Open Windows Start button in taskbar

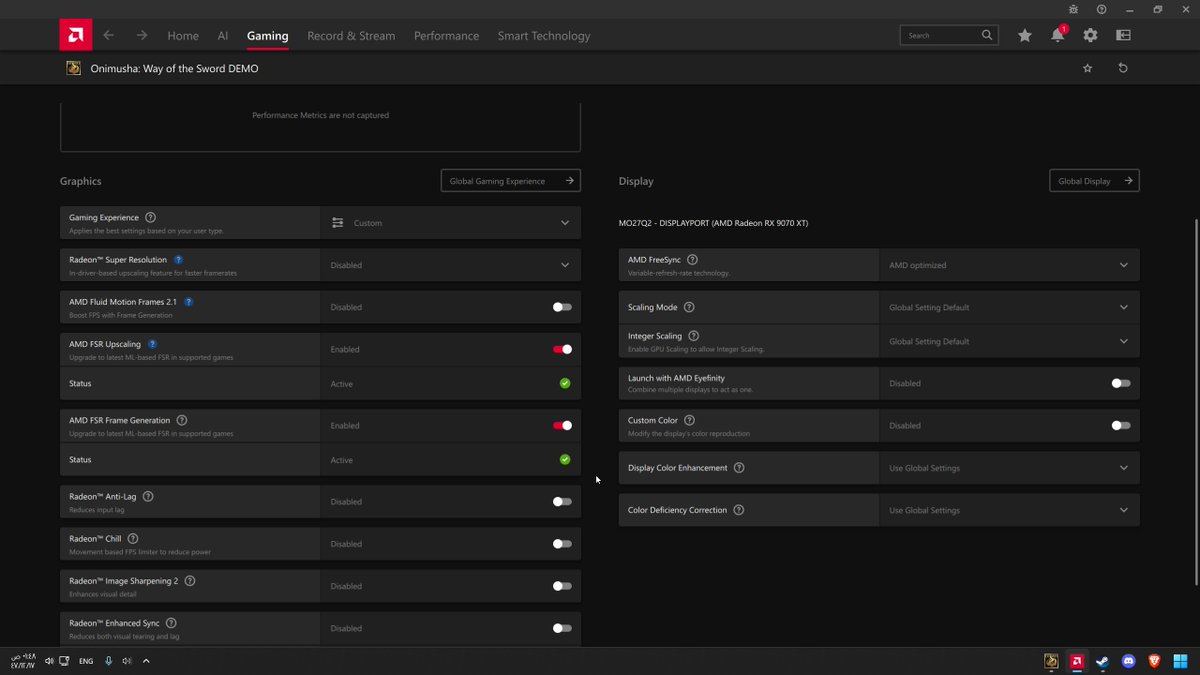(x=1181, y=661)
